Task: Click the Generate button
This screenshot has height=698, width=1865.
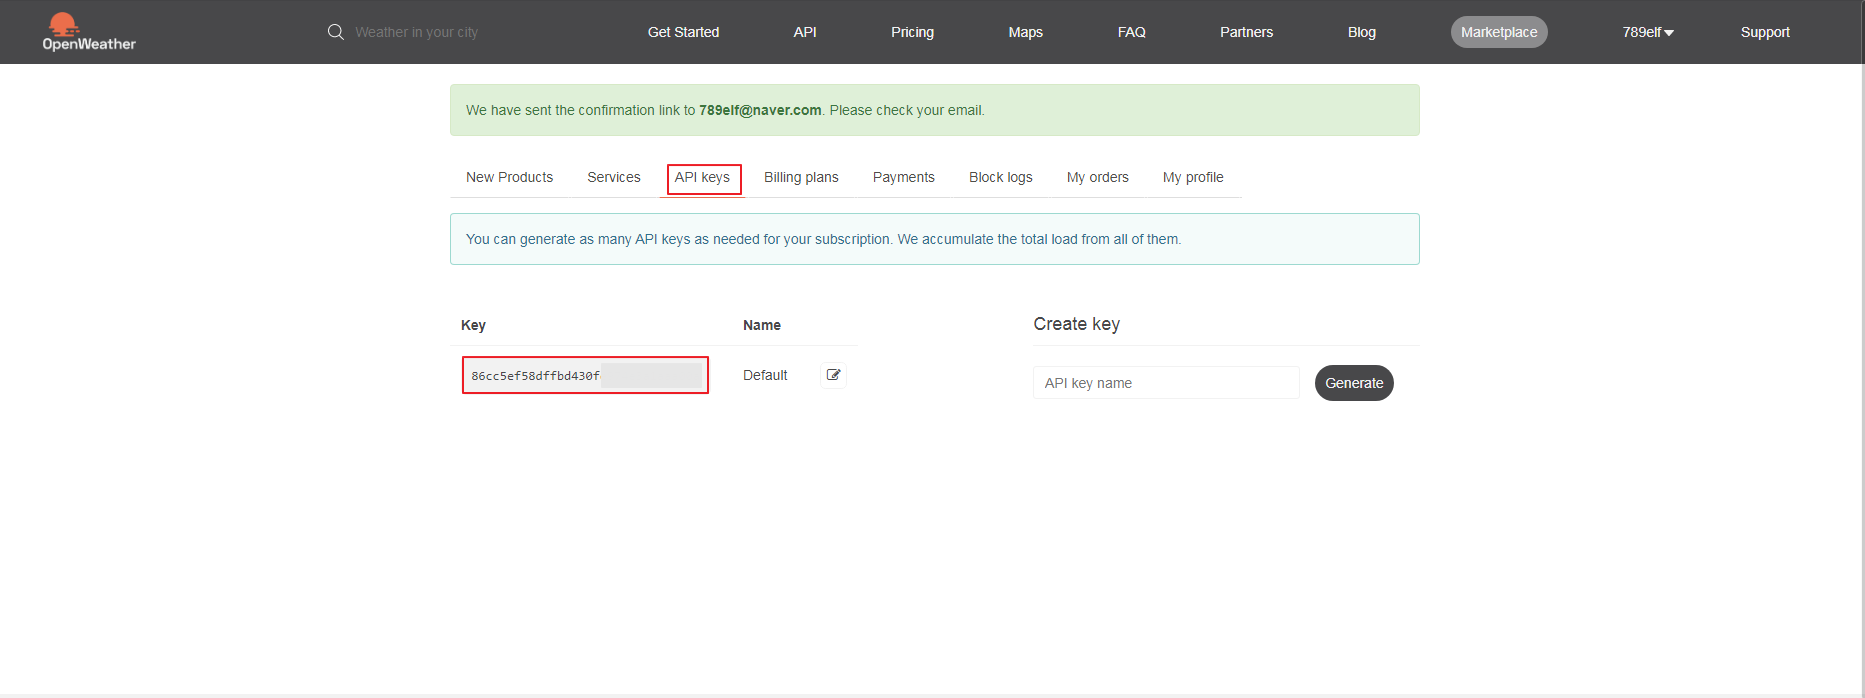Action: pos(1354,383)
